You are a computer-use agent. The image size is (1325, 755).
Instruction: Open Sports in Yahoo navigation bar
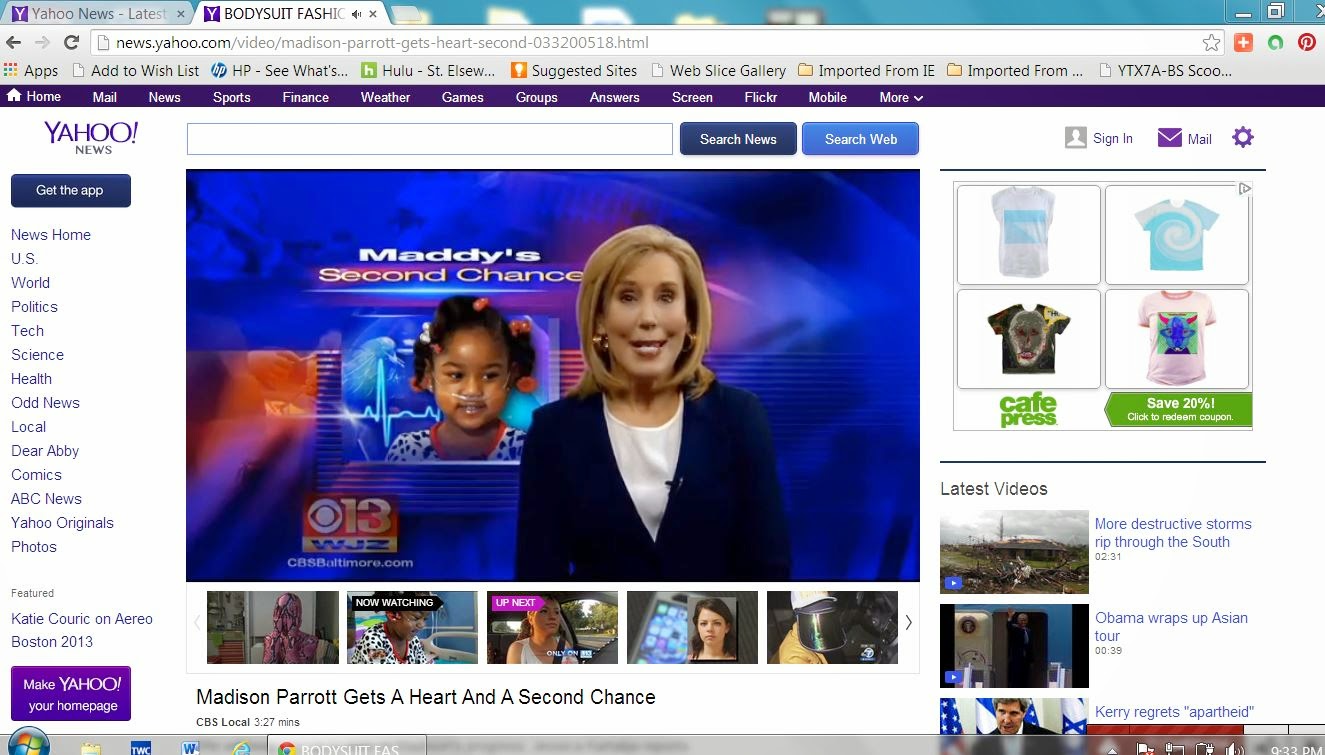(x=231, y=97)
